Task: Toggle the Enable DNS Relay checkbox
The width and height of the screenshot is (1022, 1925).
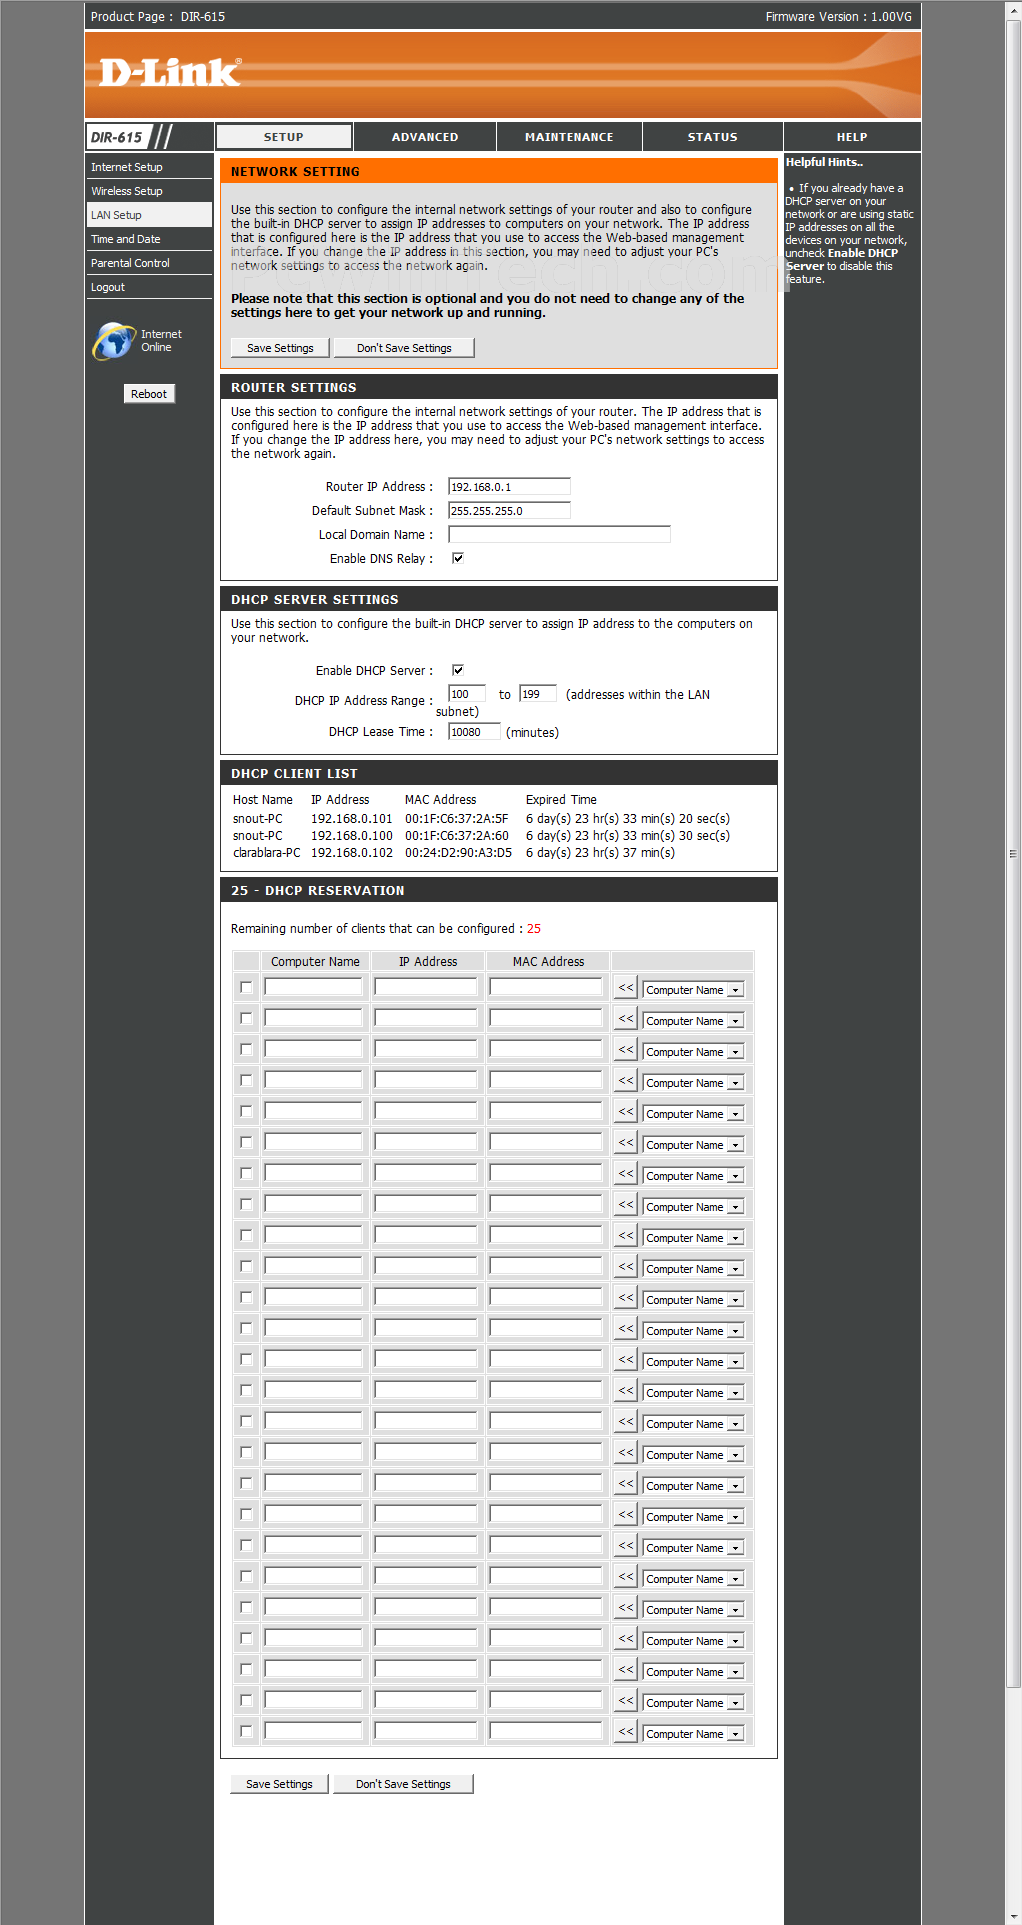Action: 458,558
